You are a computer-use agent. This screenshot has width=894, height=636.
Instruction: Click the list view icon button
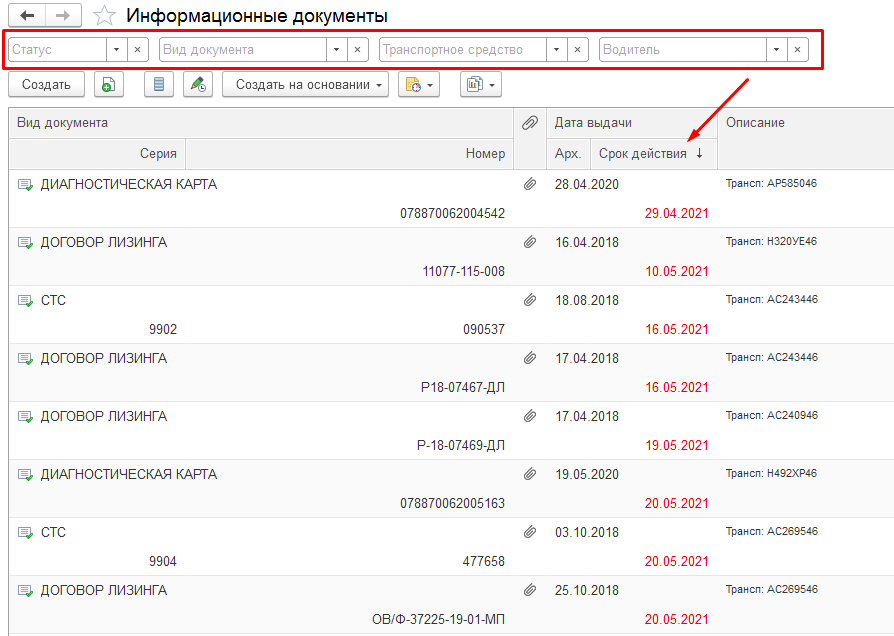(158, 85)
